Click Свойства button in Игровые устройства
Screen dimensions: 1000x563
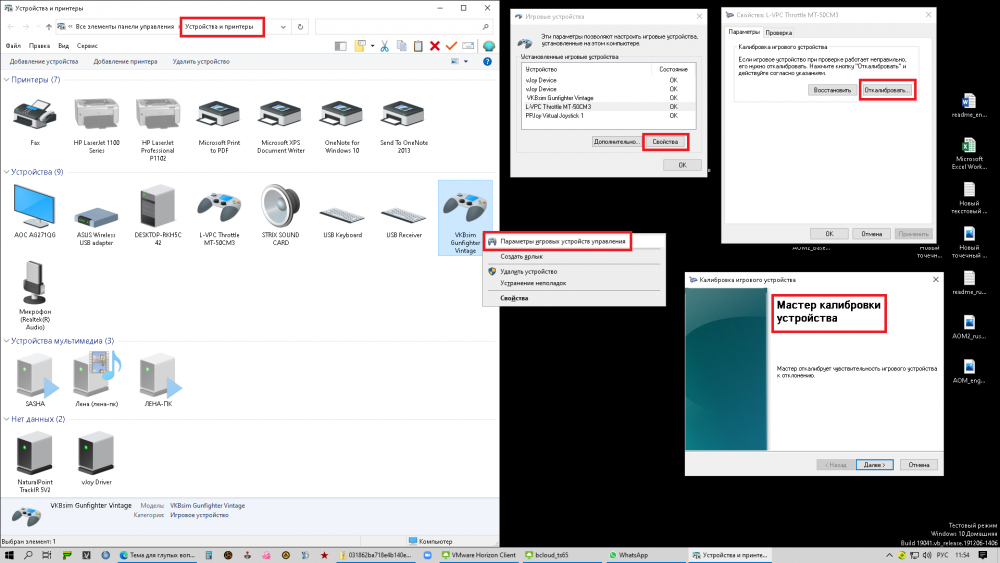click(x=665, y=142)
